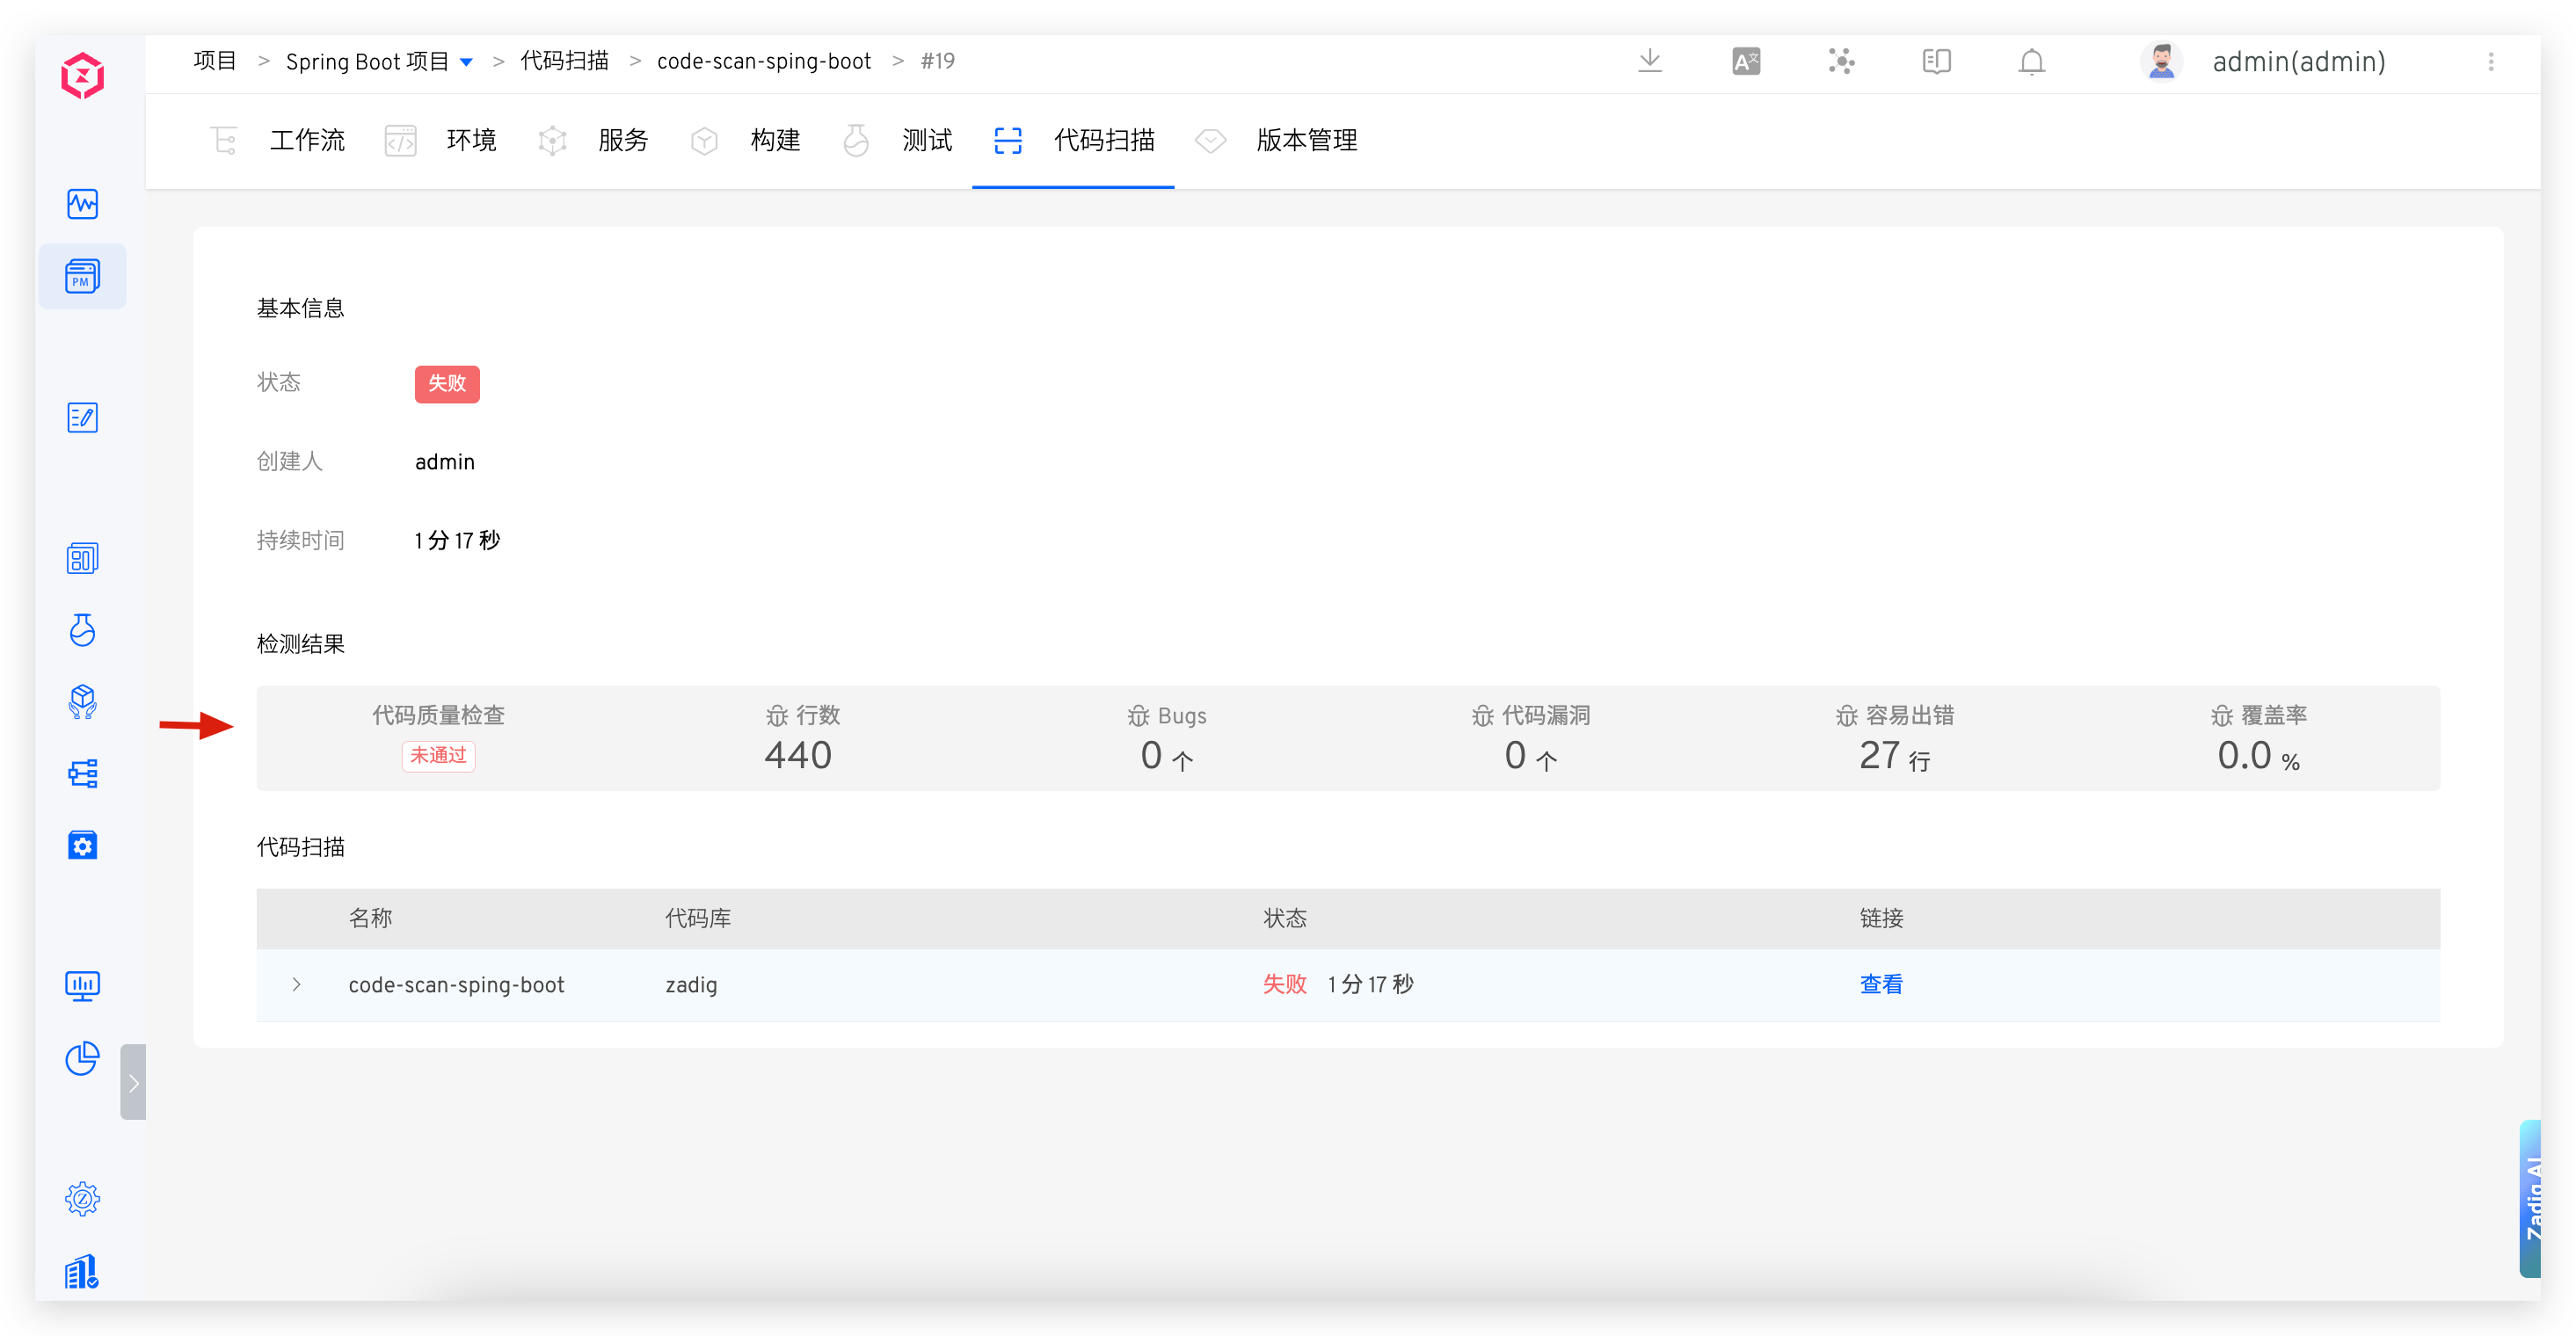Expand the collapsed sidebar handle

point(133,1082)
